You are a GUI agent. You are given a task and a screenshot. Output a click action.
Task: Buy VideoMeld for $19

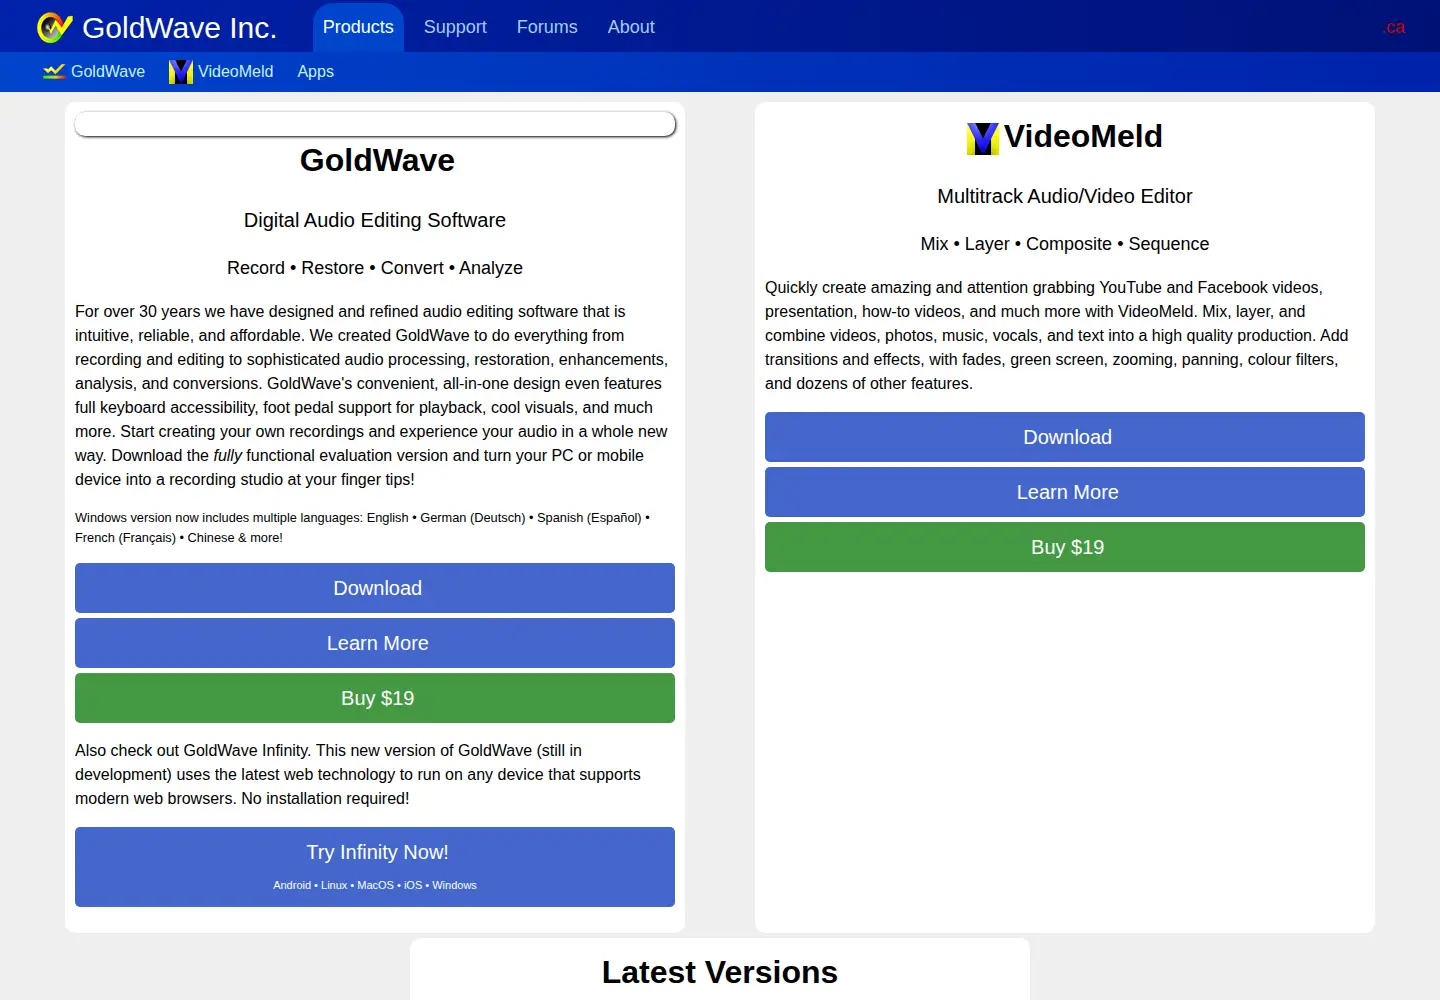[1065, 547]
